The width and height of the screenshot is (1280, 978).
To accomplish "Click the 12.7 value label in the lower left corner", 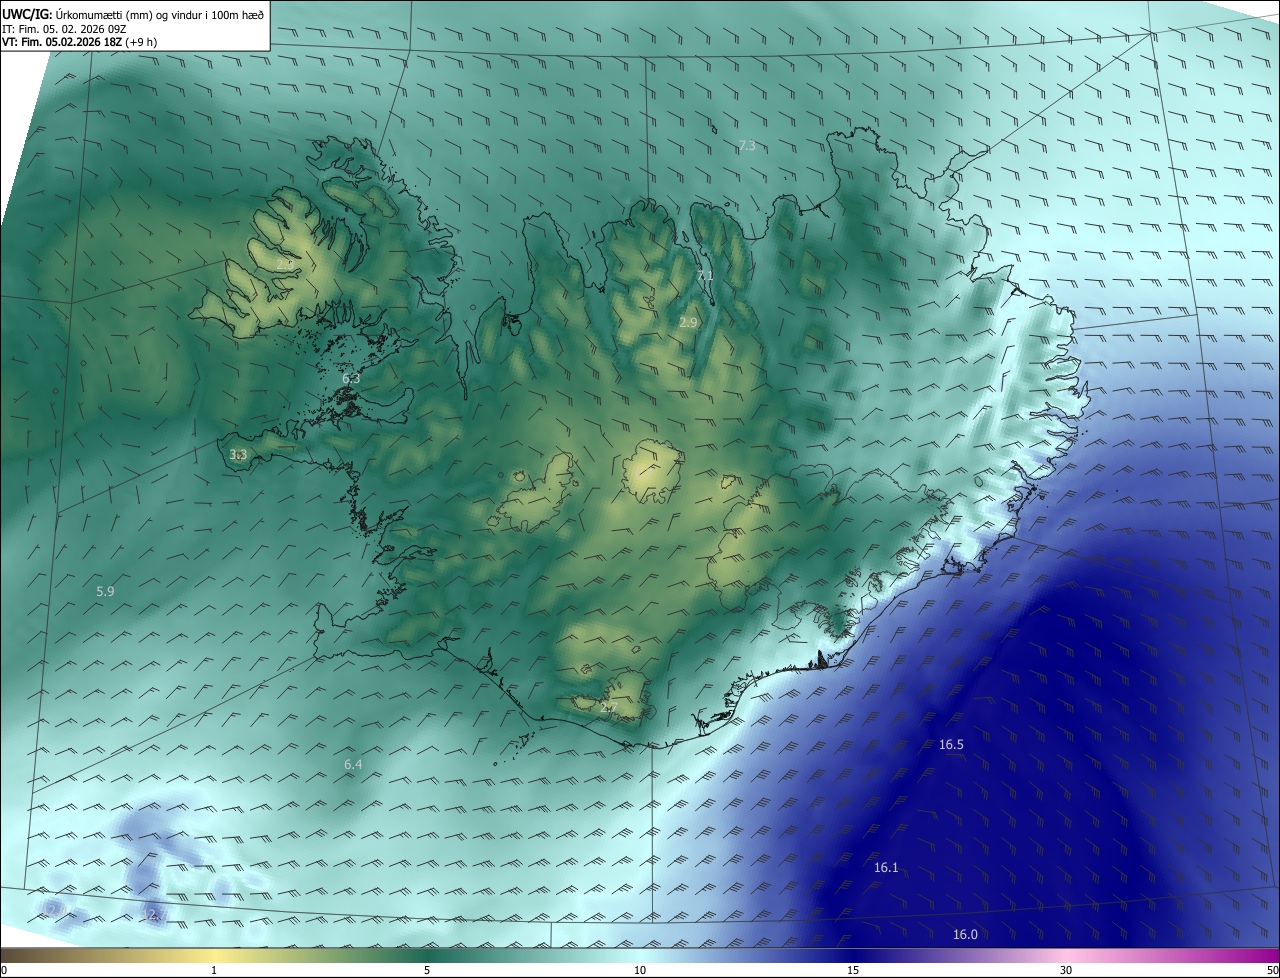I will tap(152, 913).
